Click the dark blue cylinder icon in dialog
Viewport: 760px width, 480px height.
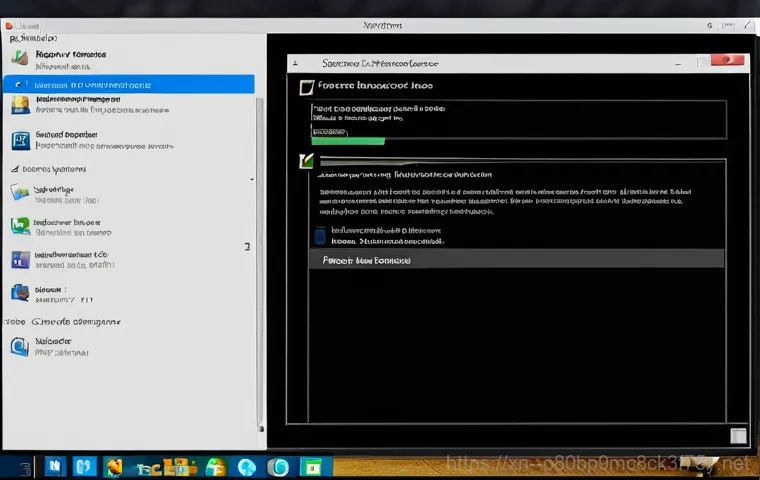point(320,236)
